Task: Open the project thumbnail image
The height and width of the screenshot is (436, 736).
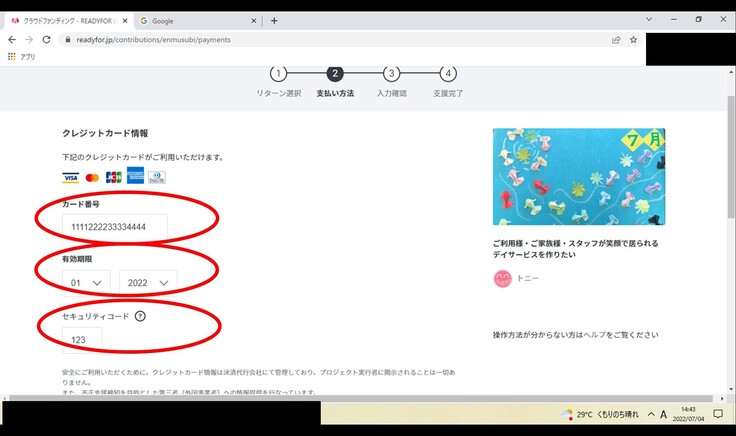Action: 578,176
